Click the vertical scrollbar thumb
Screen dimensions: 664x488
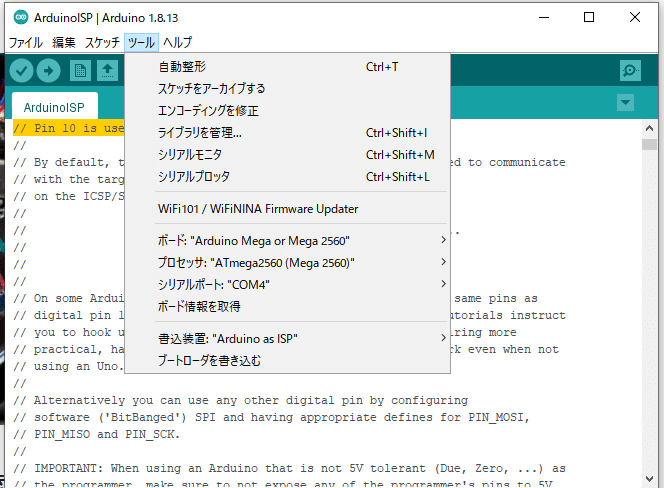click(649, 144)
